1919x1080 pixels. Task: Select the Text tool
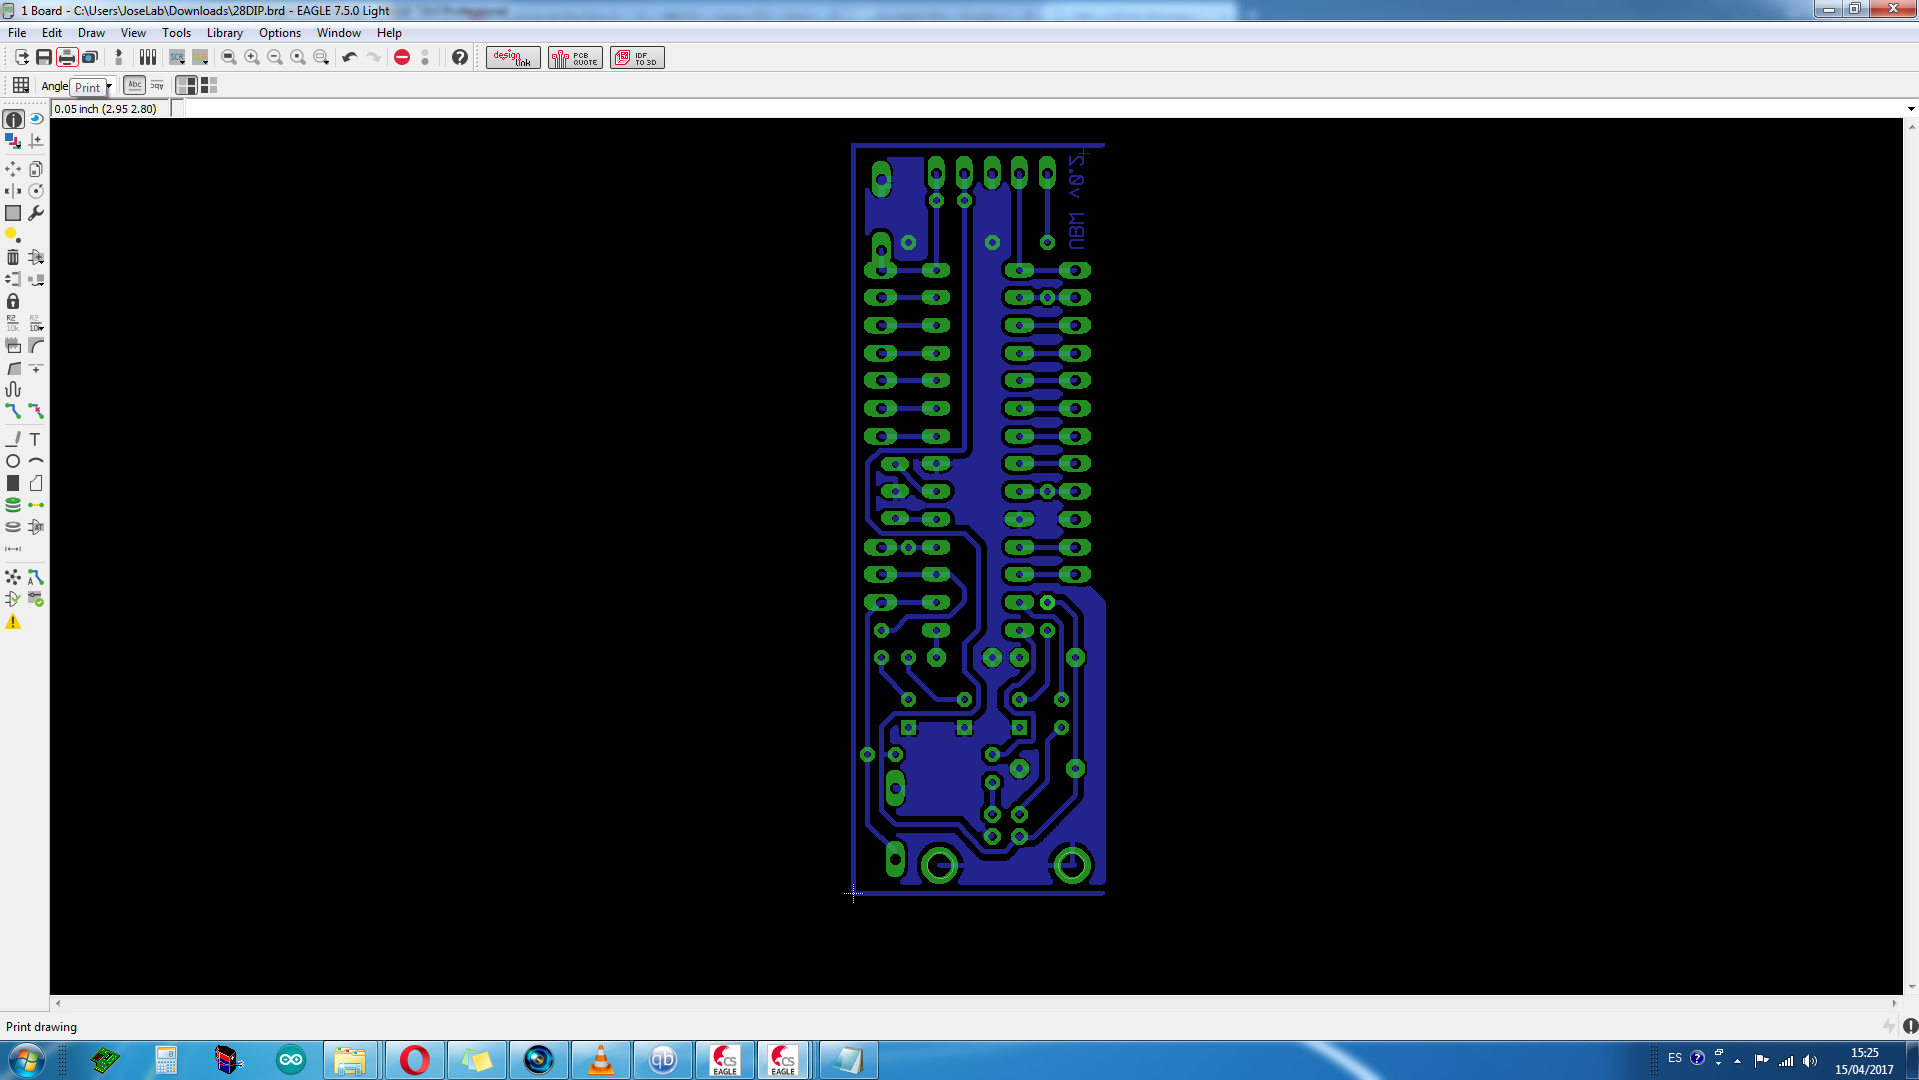click(x=36, y=438)
